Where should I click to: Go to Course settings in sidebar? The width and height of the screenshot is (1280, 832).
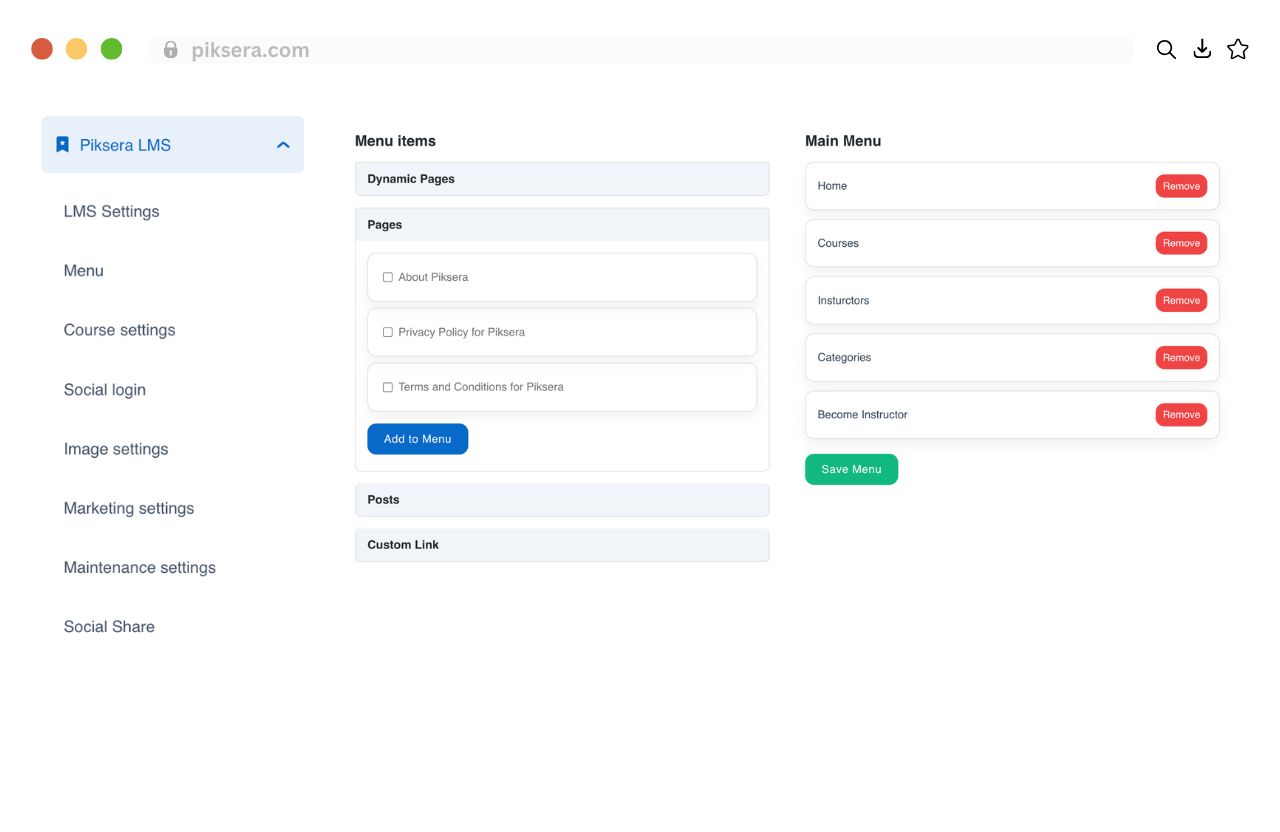tap(119, 330)
